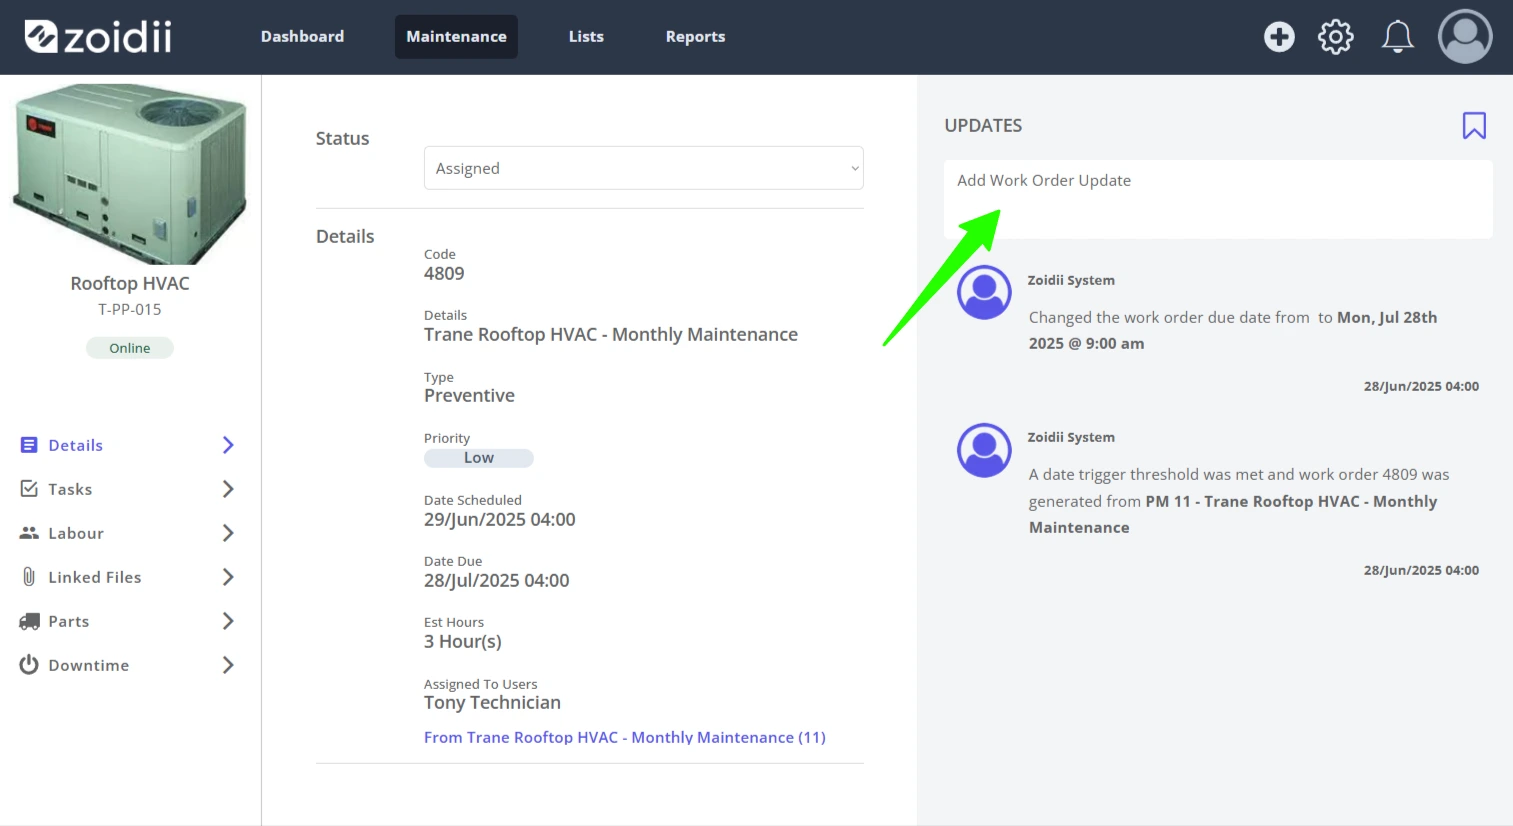Switch to the Dashboard tab
Image resolution: width=1513 pixels, height=826 pixels.
pos(302,37)
